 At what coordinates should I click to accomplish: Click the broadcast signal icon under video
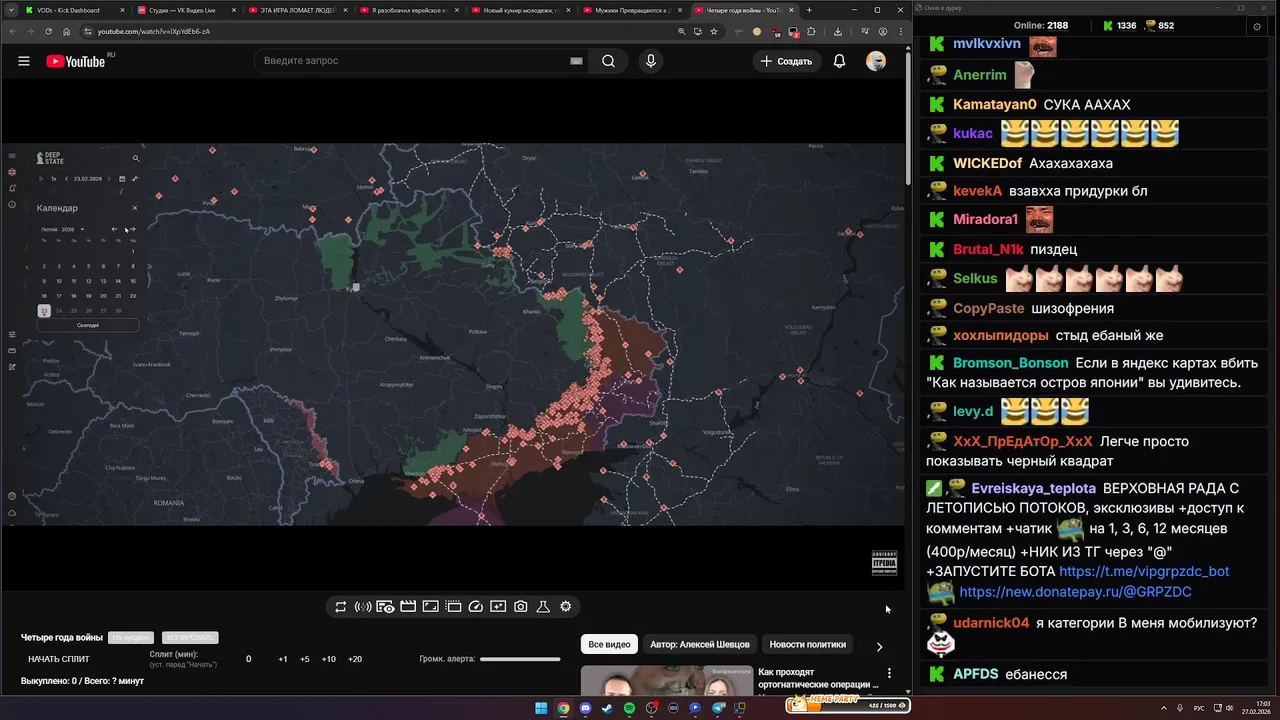click(363, 607)
